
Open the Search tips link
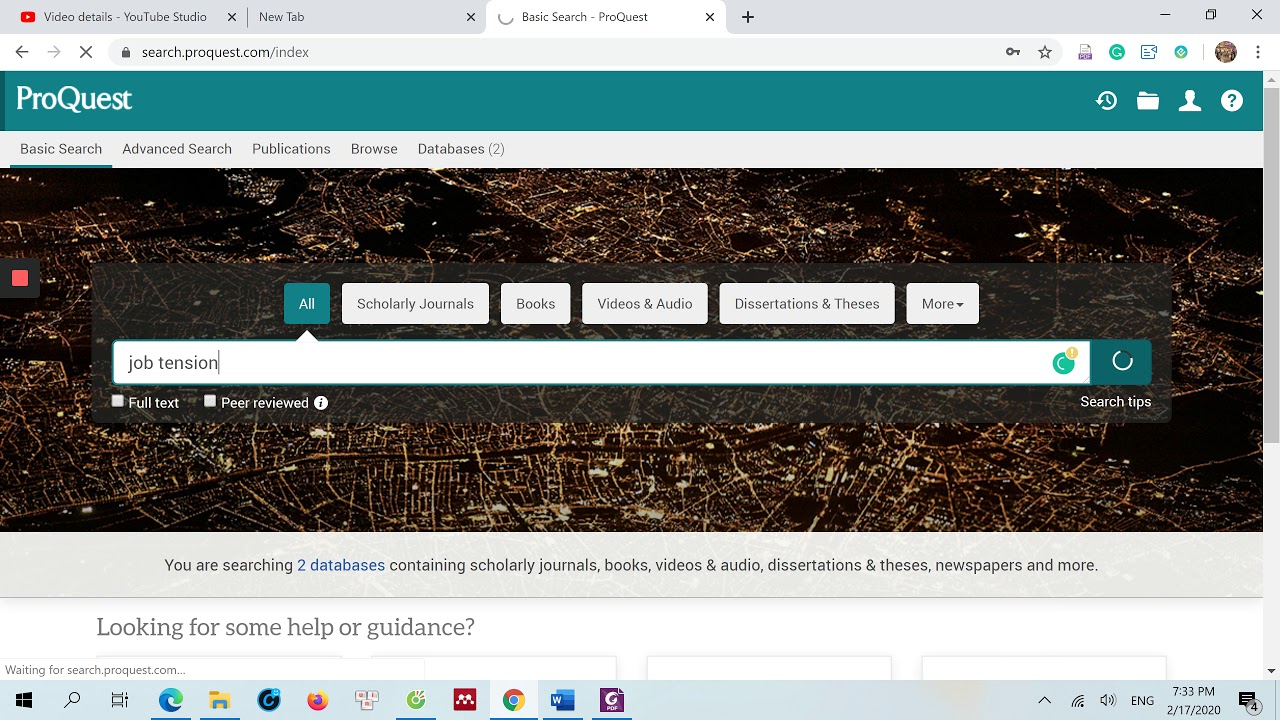click(1116, 402)
